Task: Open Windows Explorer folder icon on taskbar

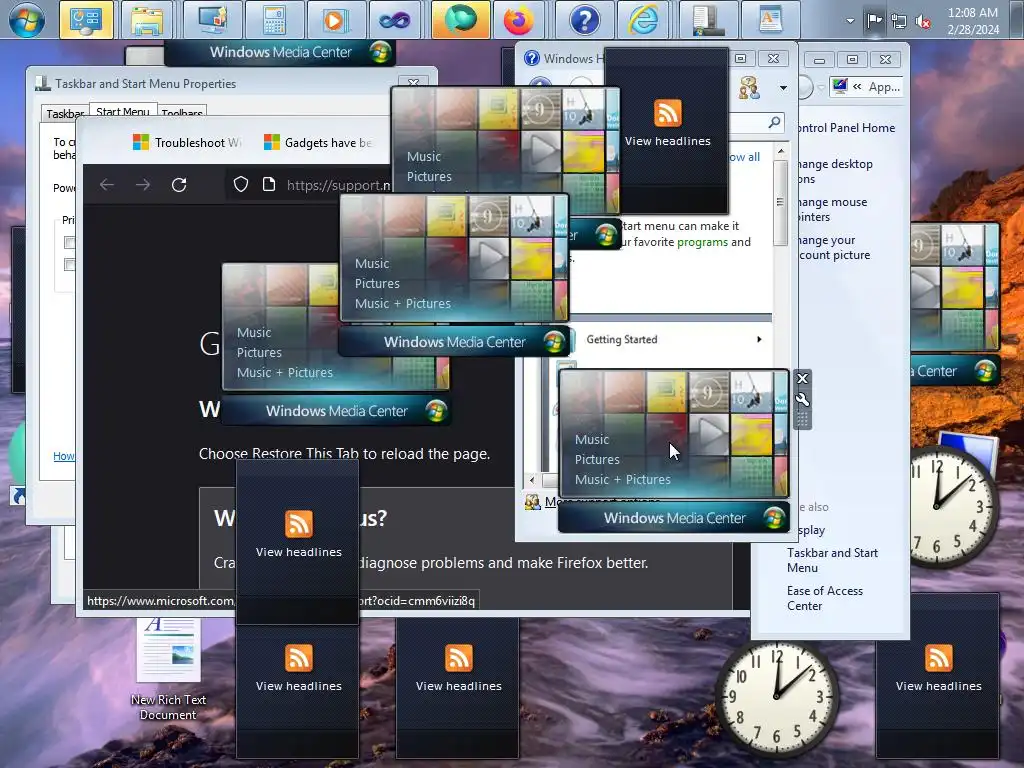Action: pos(147,20)
